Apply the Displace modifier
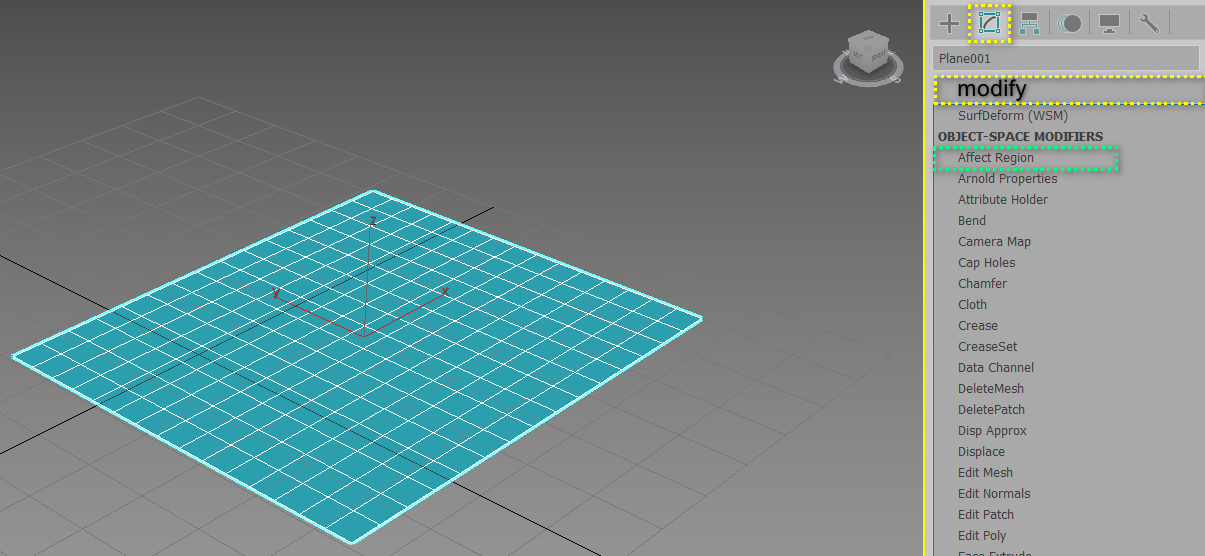Viewport: 1205px width, 556px height. 981,452
